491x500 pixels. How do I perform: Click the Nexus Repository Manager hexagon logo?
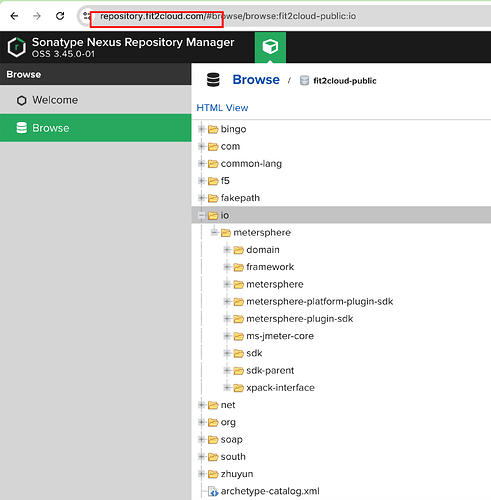17,47
